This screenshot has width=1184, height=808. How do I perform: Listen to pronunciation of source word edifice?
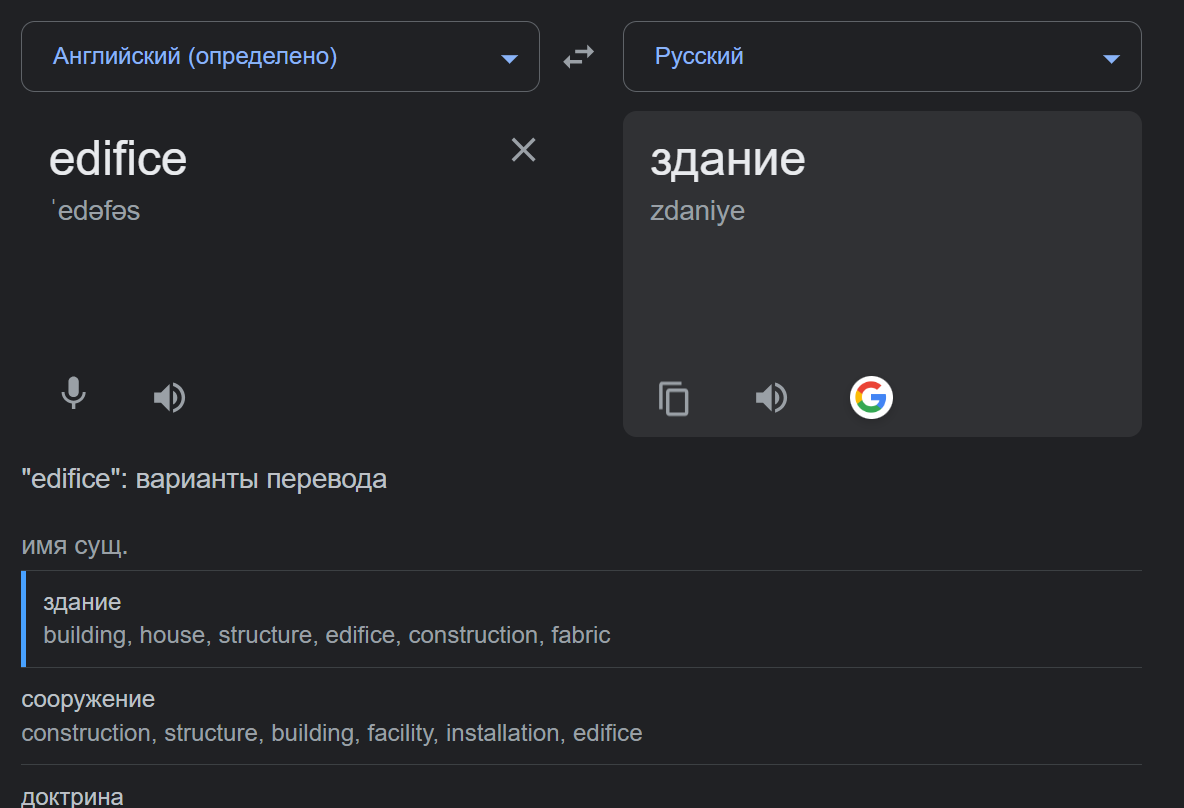pos(169,397)
